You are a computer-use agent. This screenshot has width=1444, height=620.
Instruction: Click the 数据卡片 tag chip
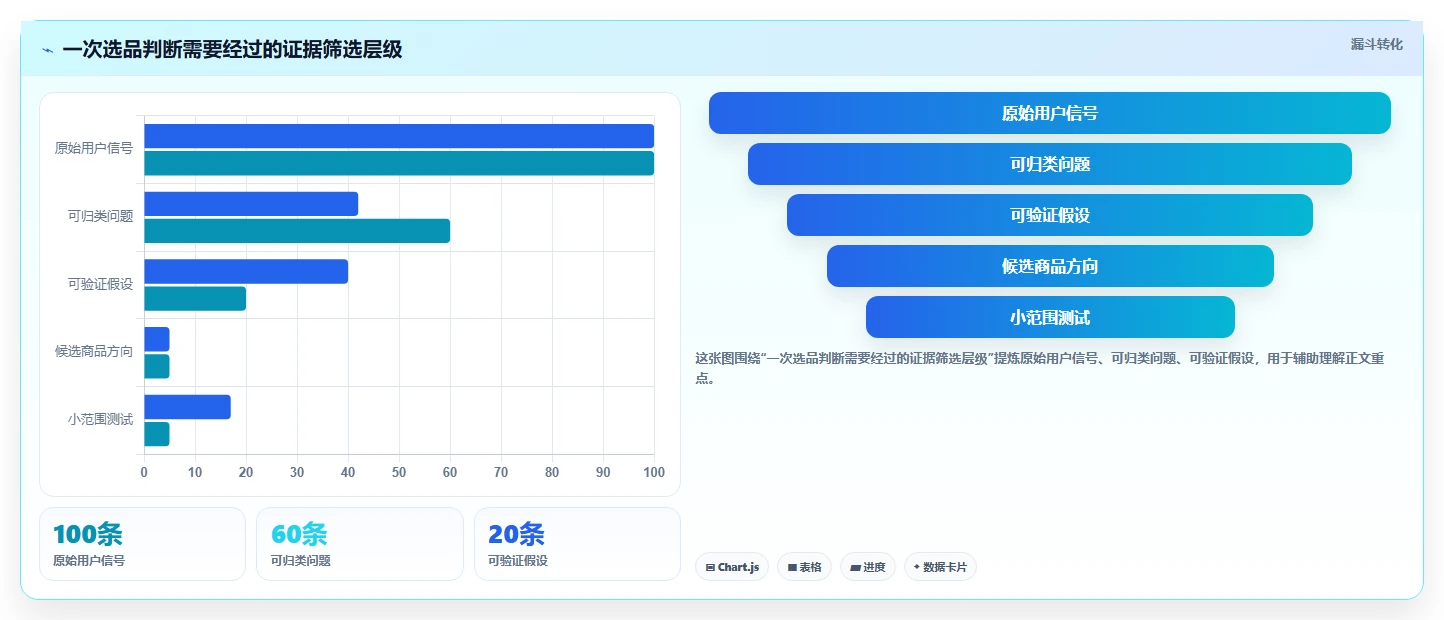tap(940, 567)
